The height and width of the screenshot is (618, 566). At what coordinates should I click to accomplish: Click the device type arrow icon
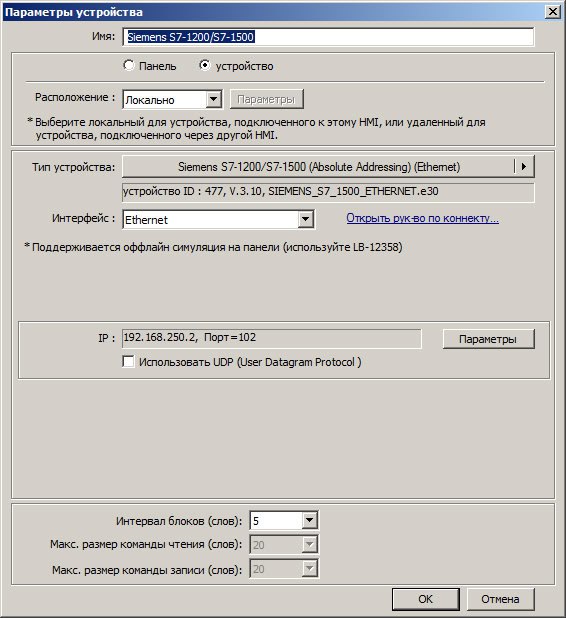click(x=524, y=166)
